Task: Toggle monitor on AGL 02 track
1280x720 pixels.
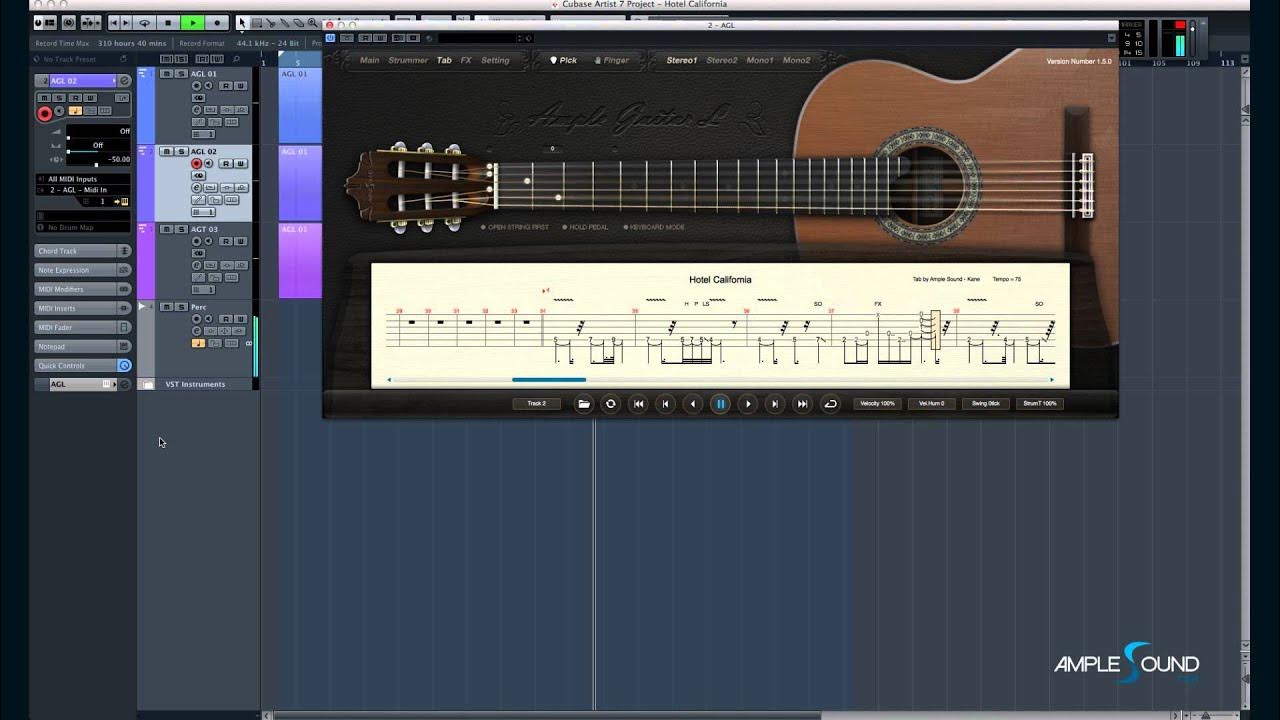Action: pyautogui.click(x=209, y=163)
